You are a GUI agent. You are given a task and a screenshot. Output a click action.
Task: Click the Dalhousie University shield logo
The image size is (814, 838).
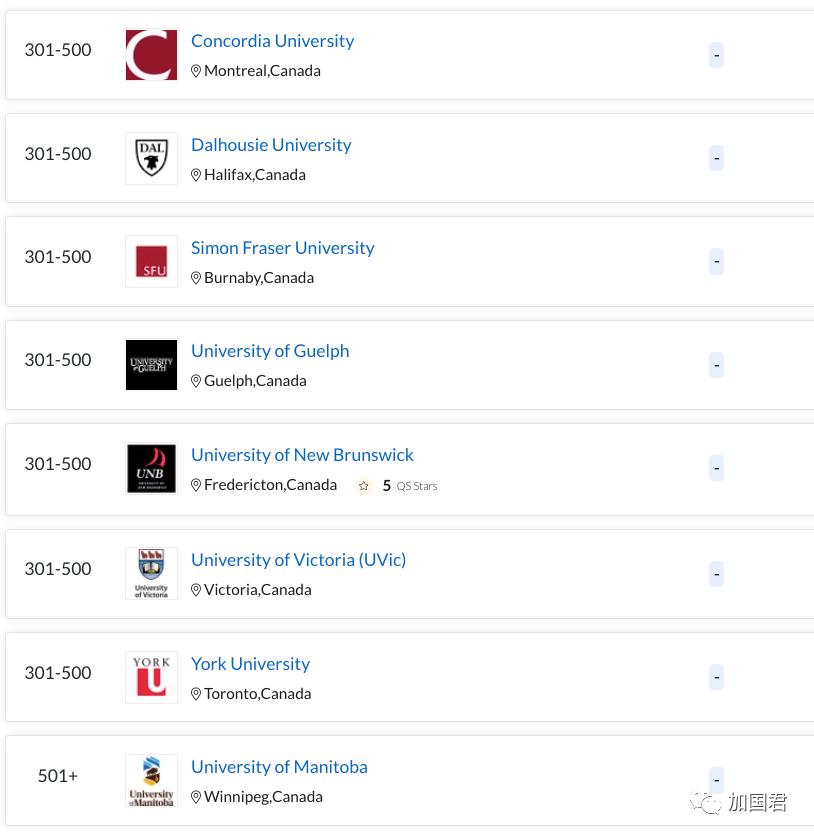pos(151,159)
